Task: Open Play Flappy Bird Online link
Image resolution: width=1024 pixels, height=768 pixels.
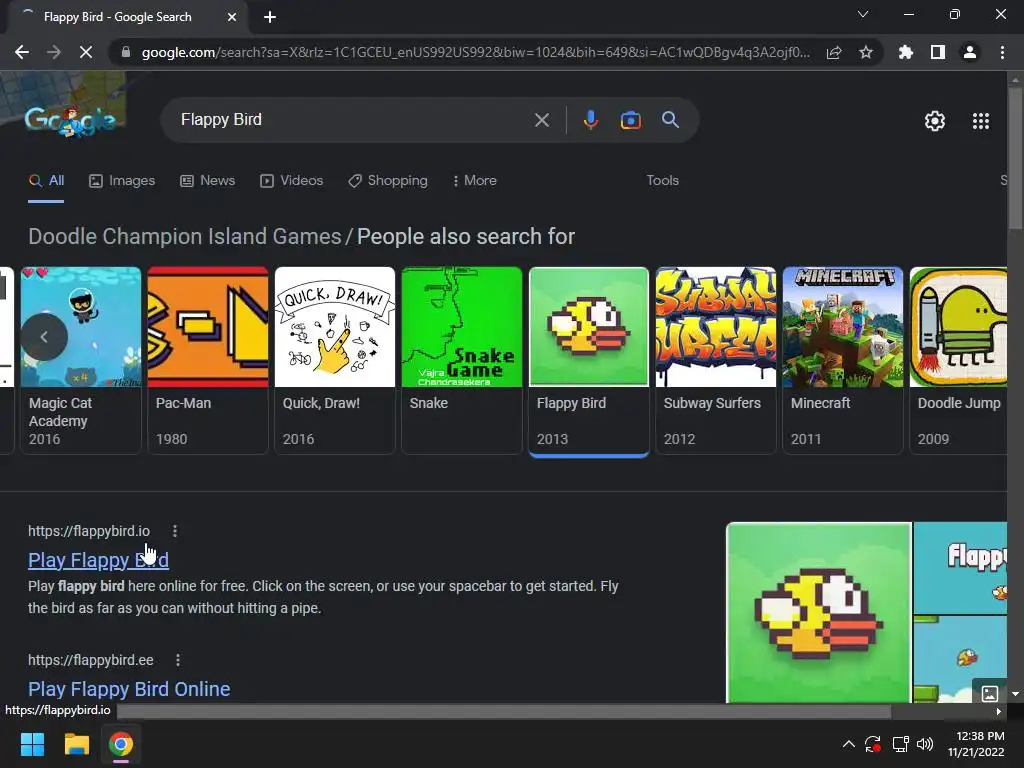Action: pos(129,689)
